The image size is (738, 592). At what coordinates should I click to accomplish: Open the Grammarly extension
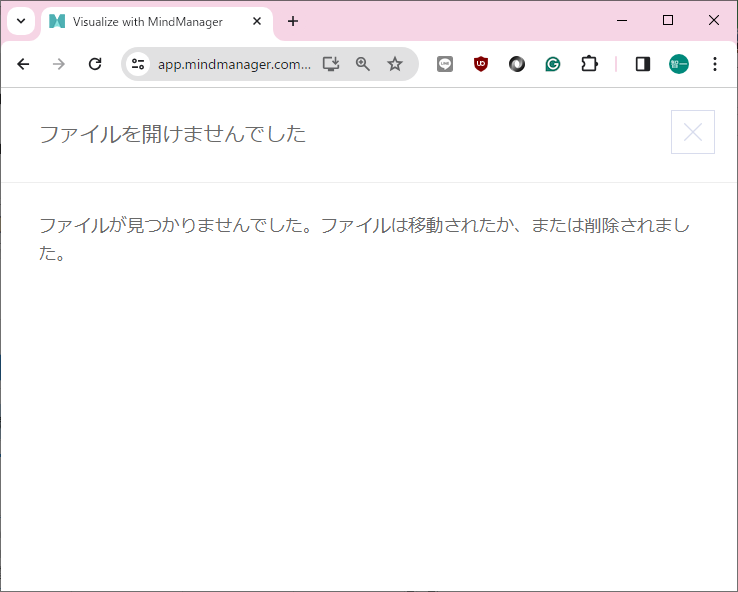click(x=553, y=64)
